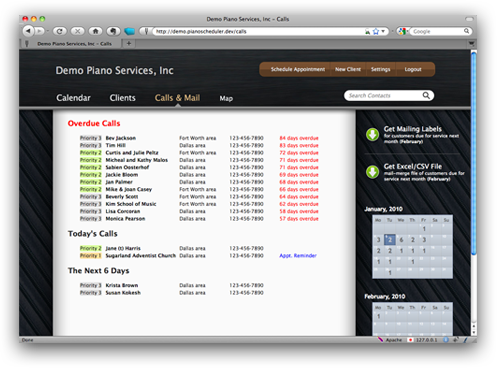This screenshot has width=497, height=368.
Task: Open the Calendar navigation tab
Action: click(x=73, y=98)
